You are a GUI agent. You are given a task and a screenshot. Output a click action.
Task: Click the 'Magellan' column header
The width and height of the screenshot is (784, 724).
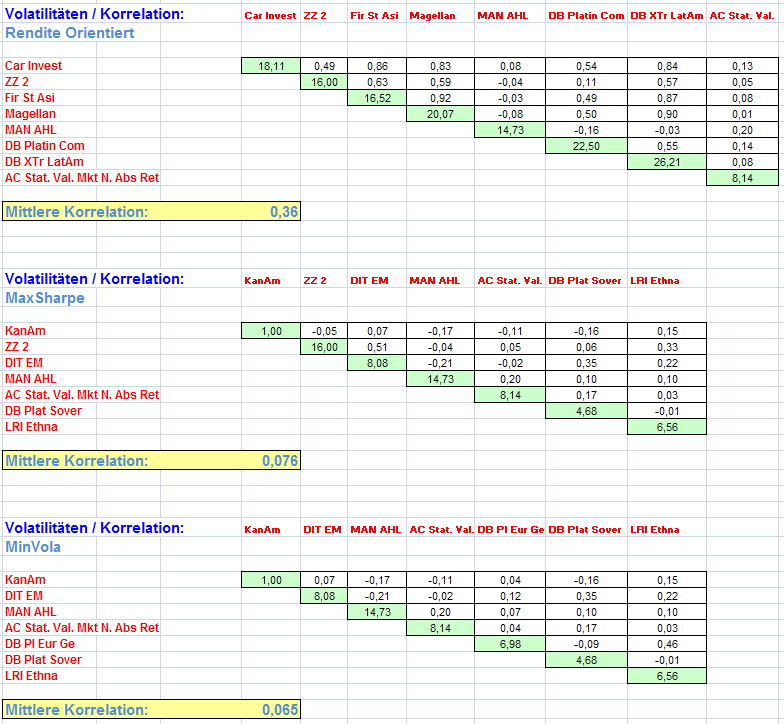point(432,16)
